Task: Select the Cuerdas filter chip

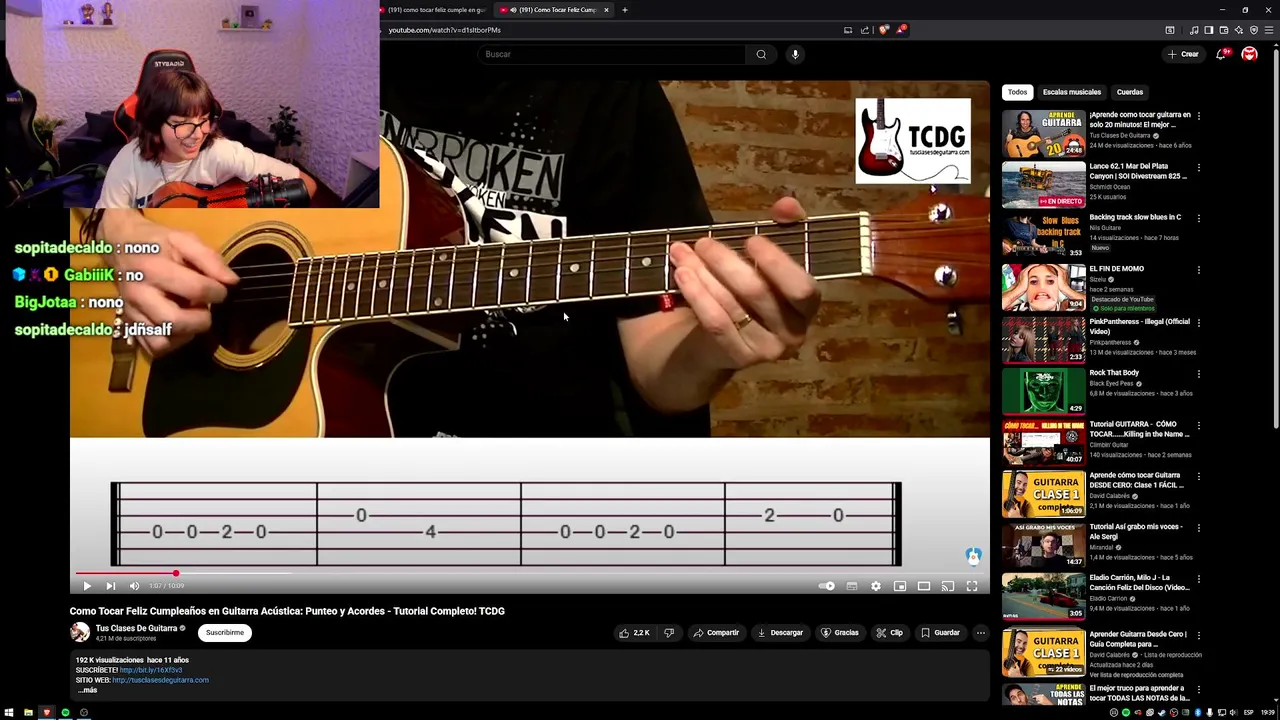Action: [x=1130, y=92]
